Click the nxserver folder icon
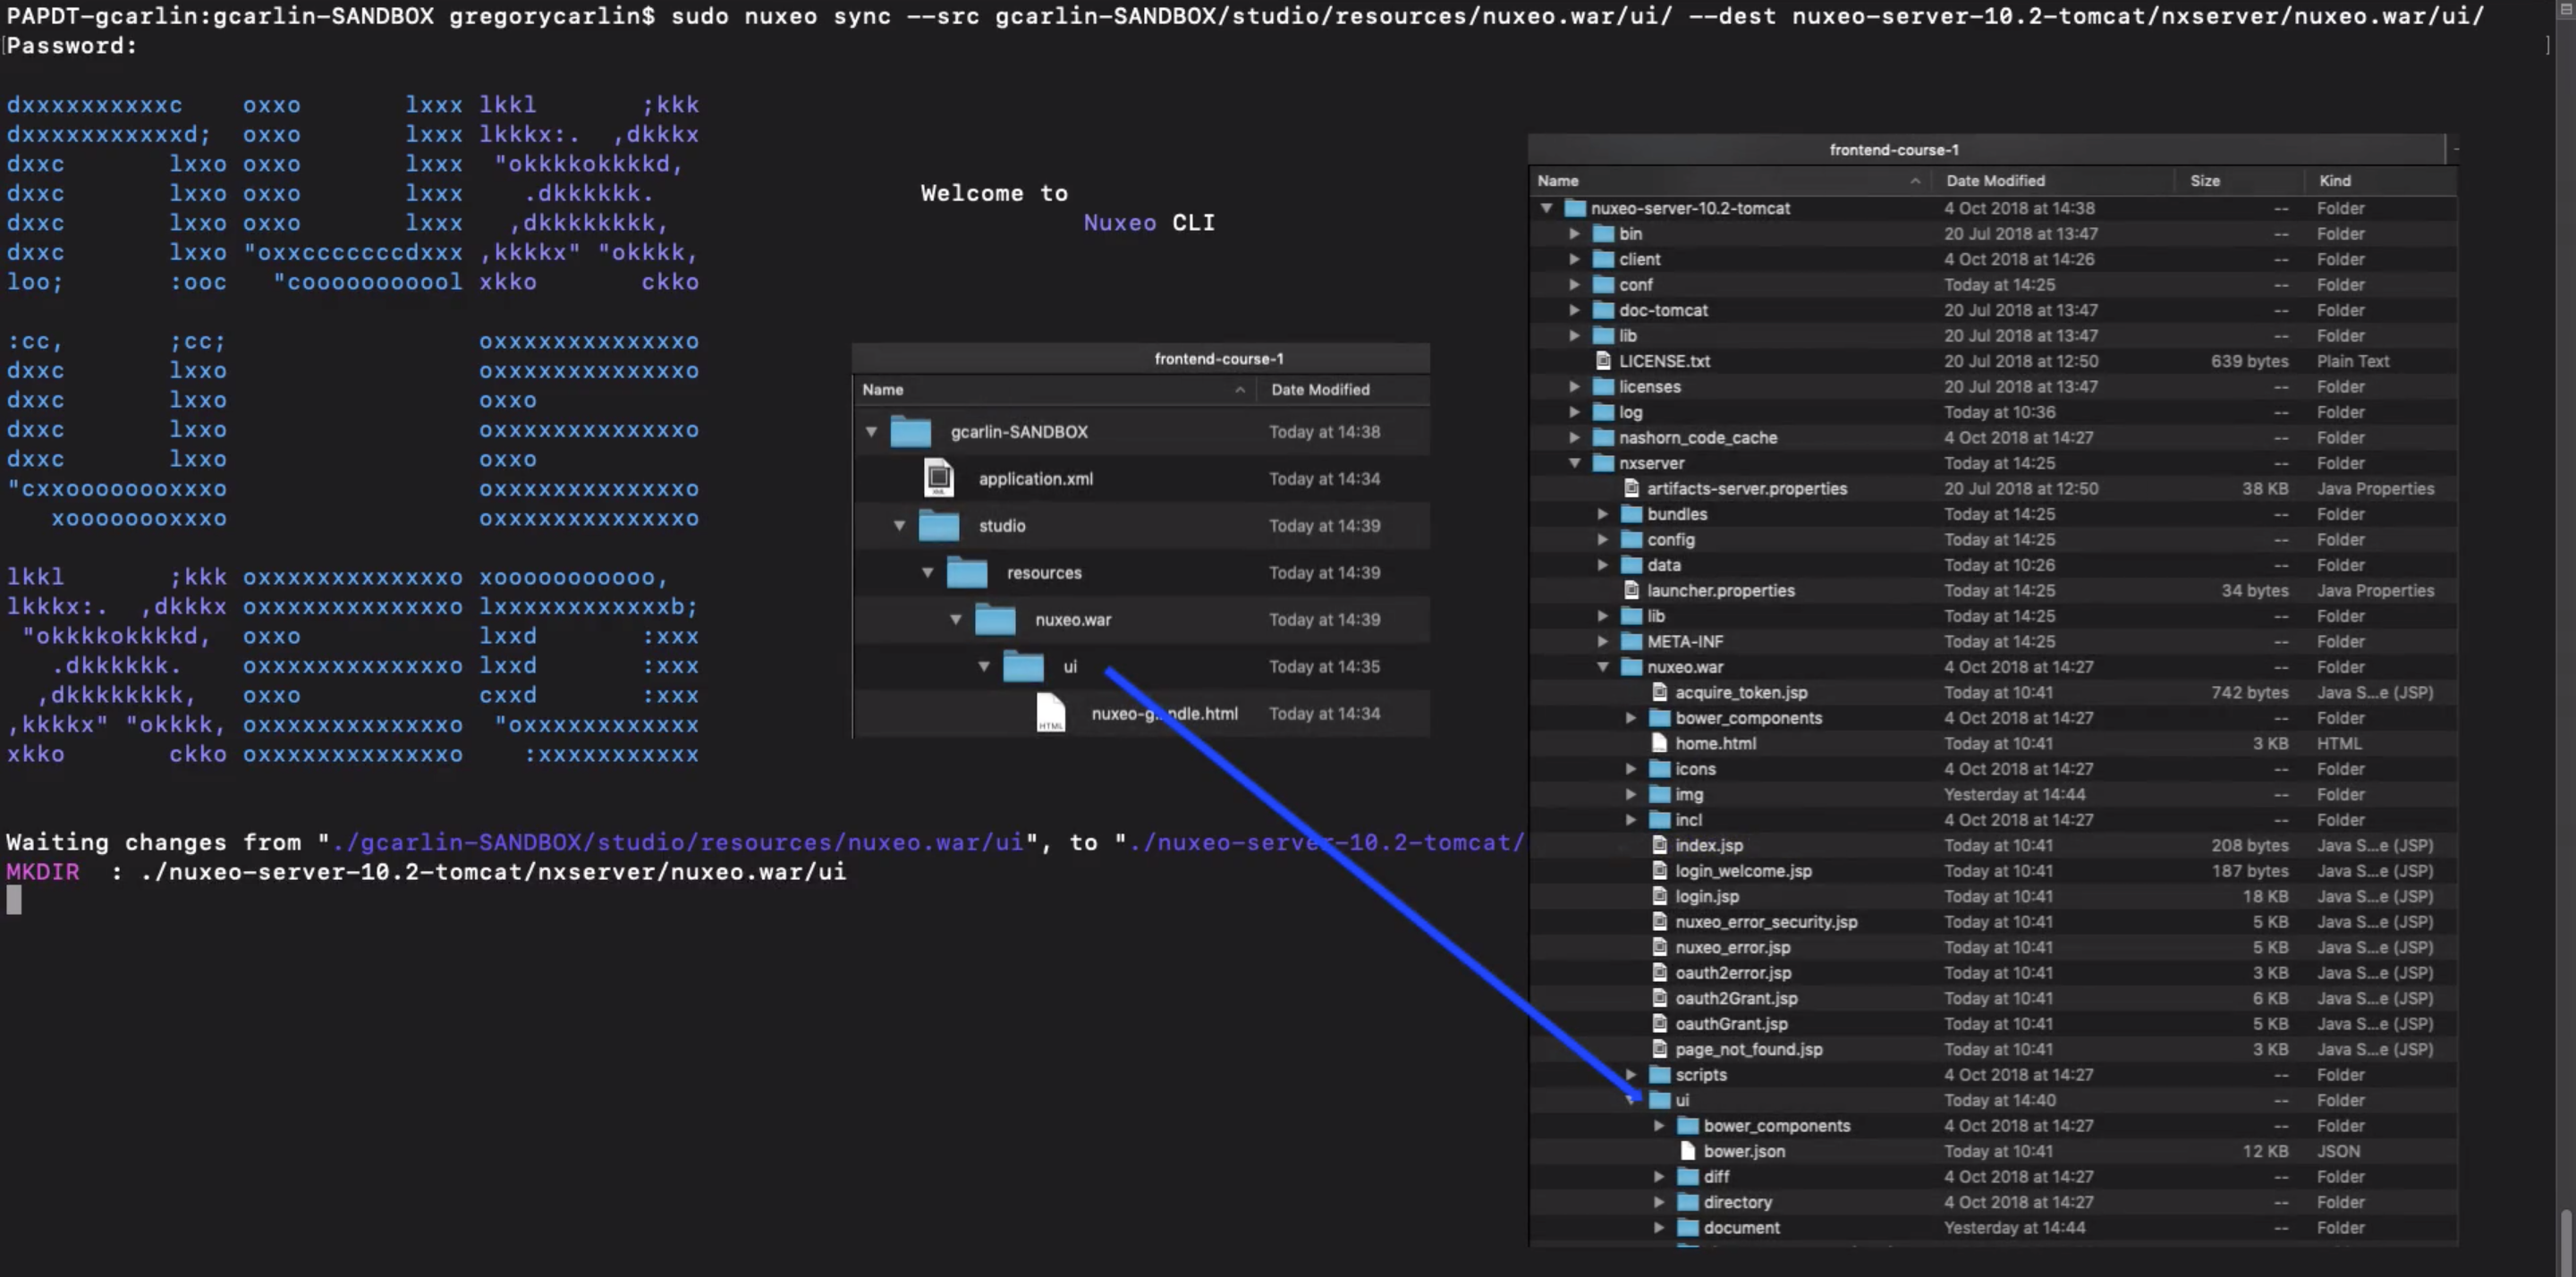2576x1277 pixels. [1603, 463]
